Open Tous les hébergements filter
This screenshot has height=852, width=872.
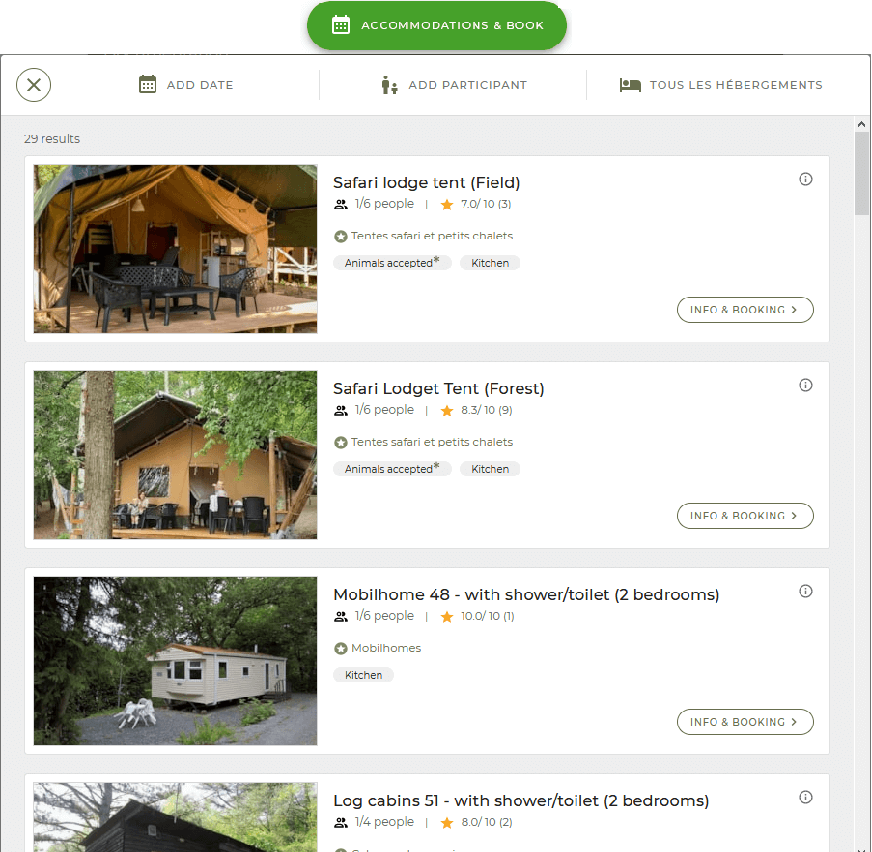tap(721, 85)
